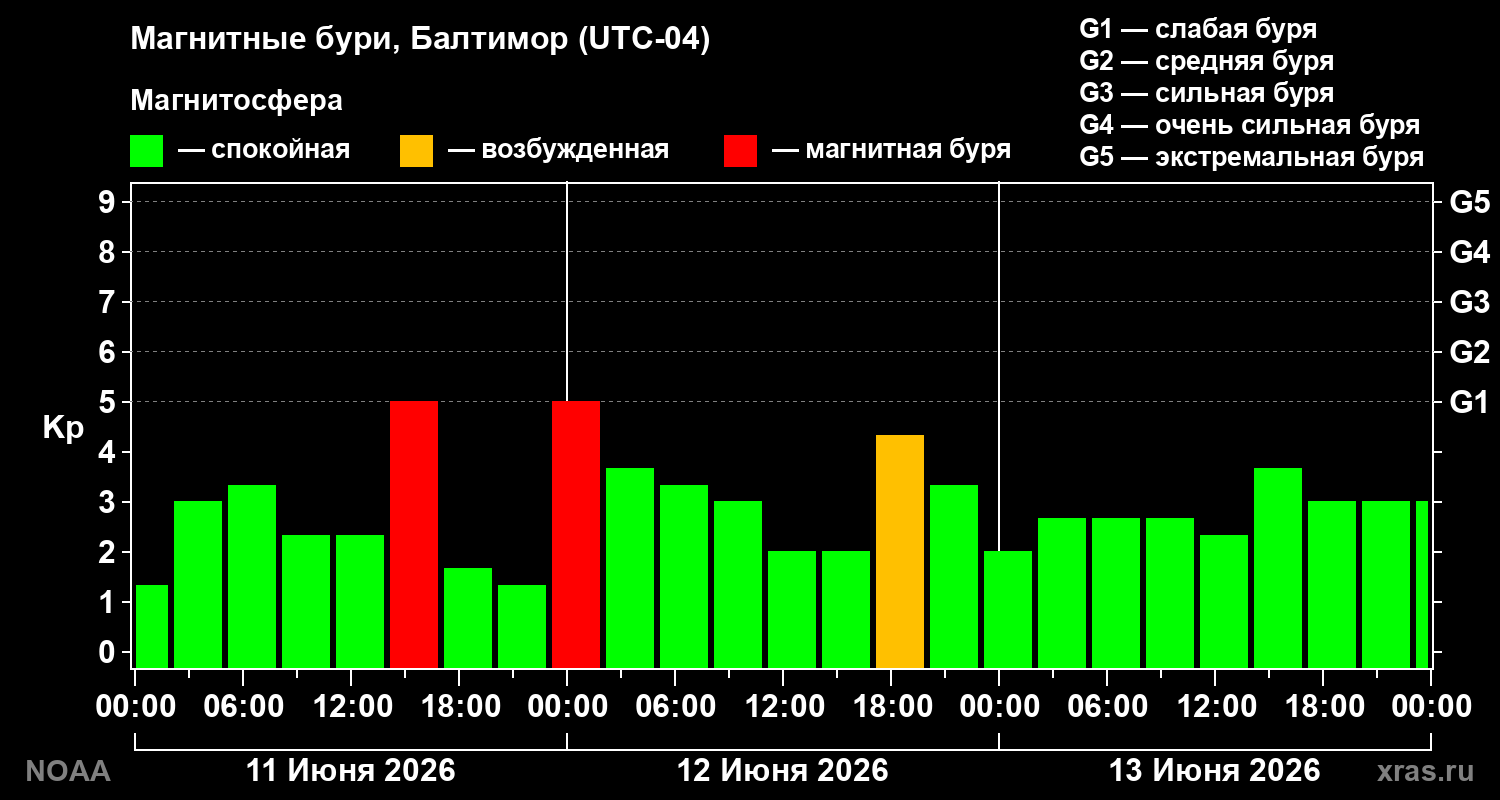Click the "G2 — средняя буря" legend line
The width and height of the screenshot is (1500, 800).
click(1206, 61)
